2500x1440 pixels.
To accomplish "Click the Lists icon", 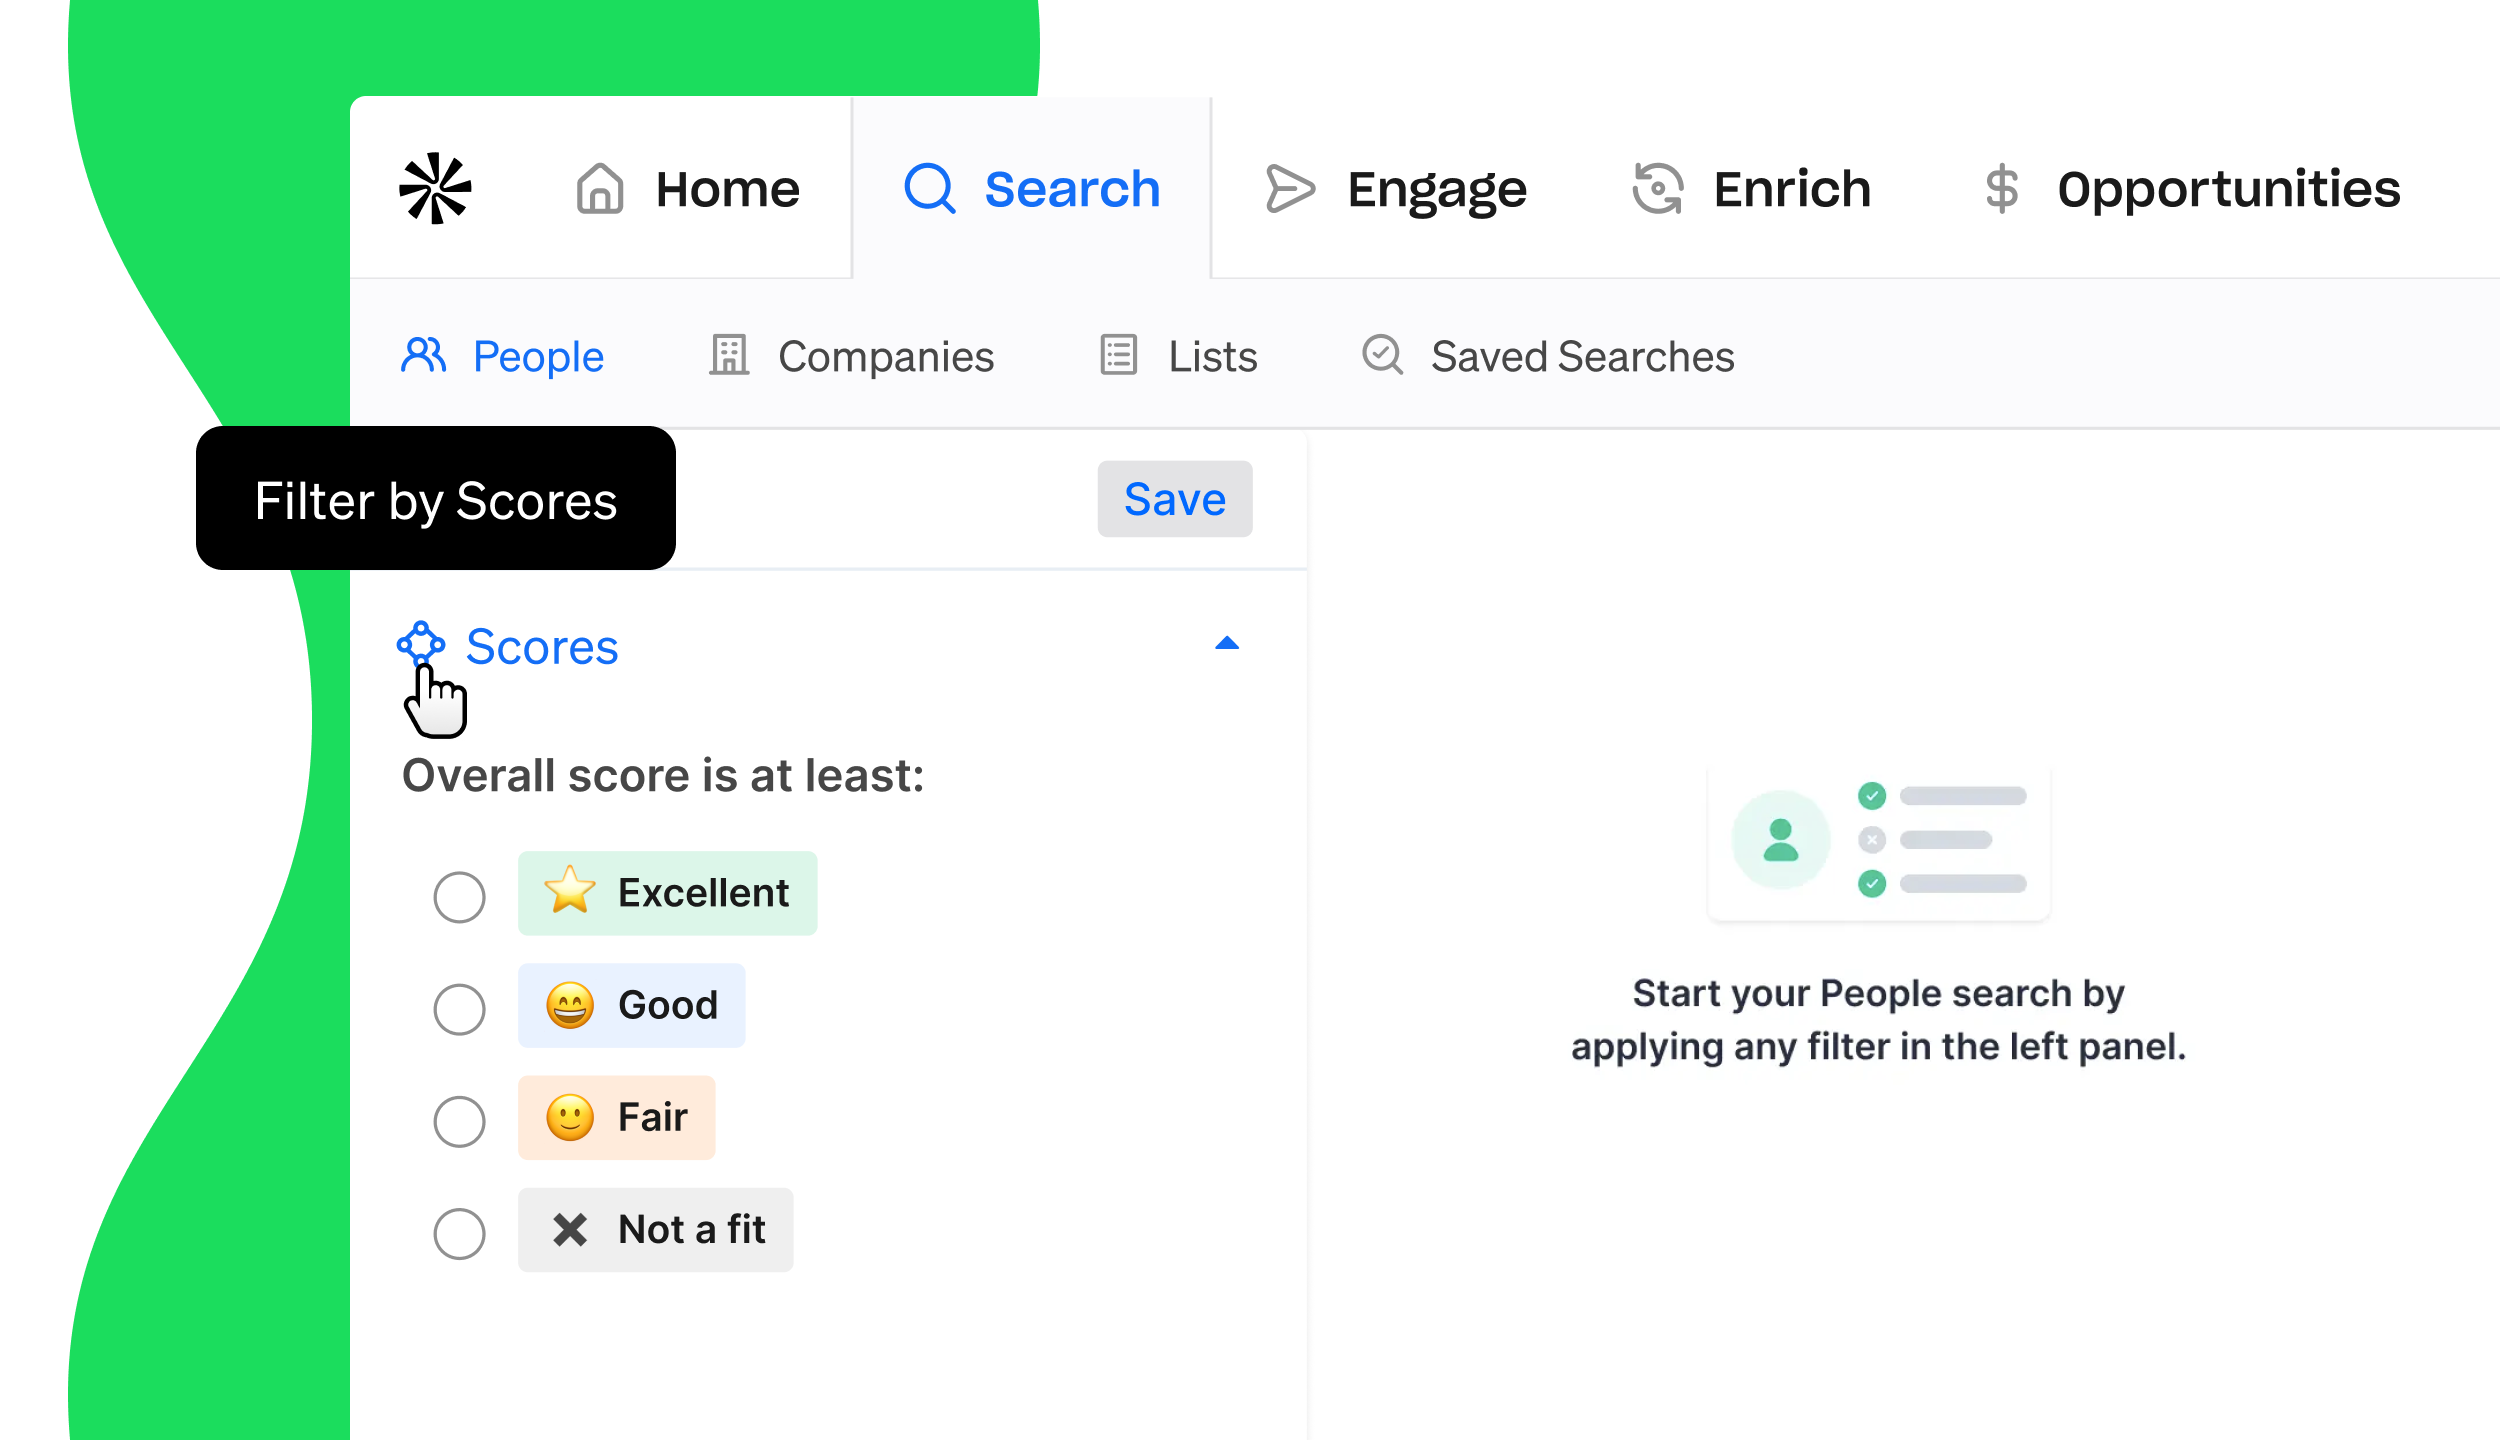I will coord(1118,356).
